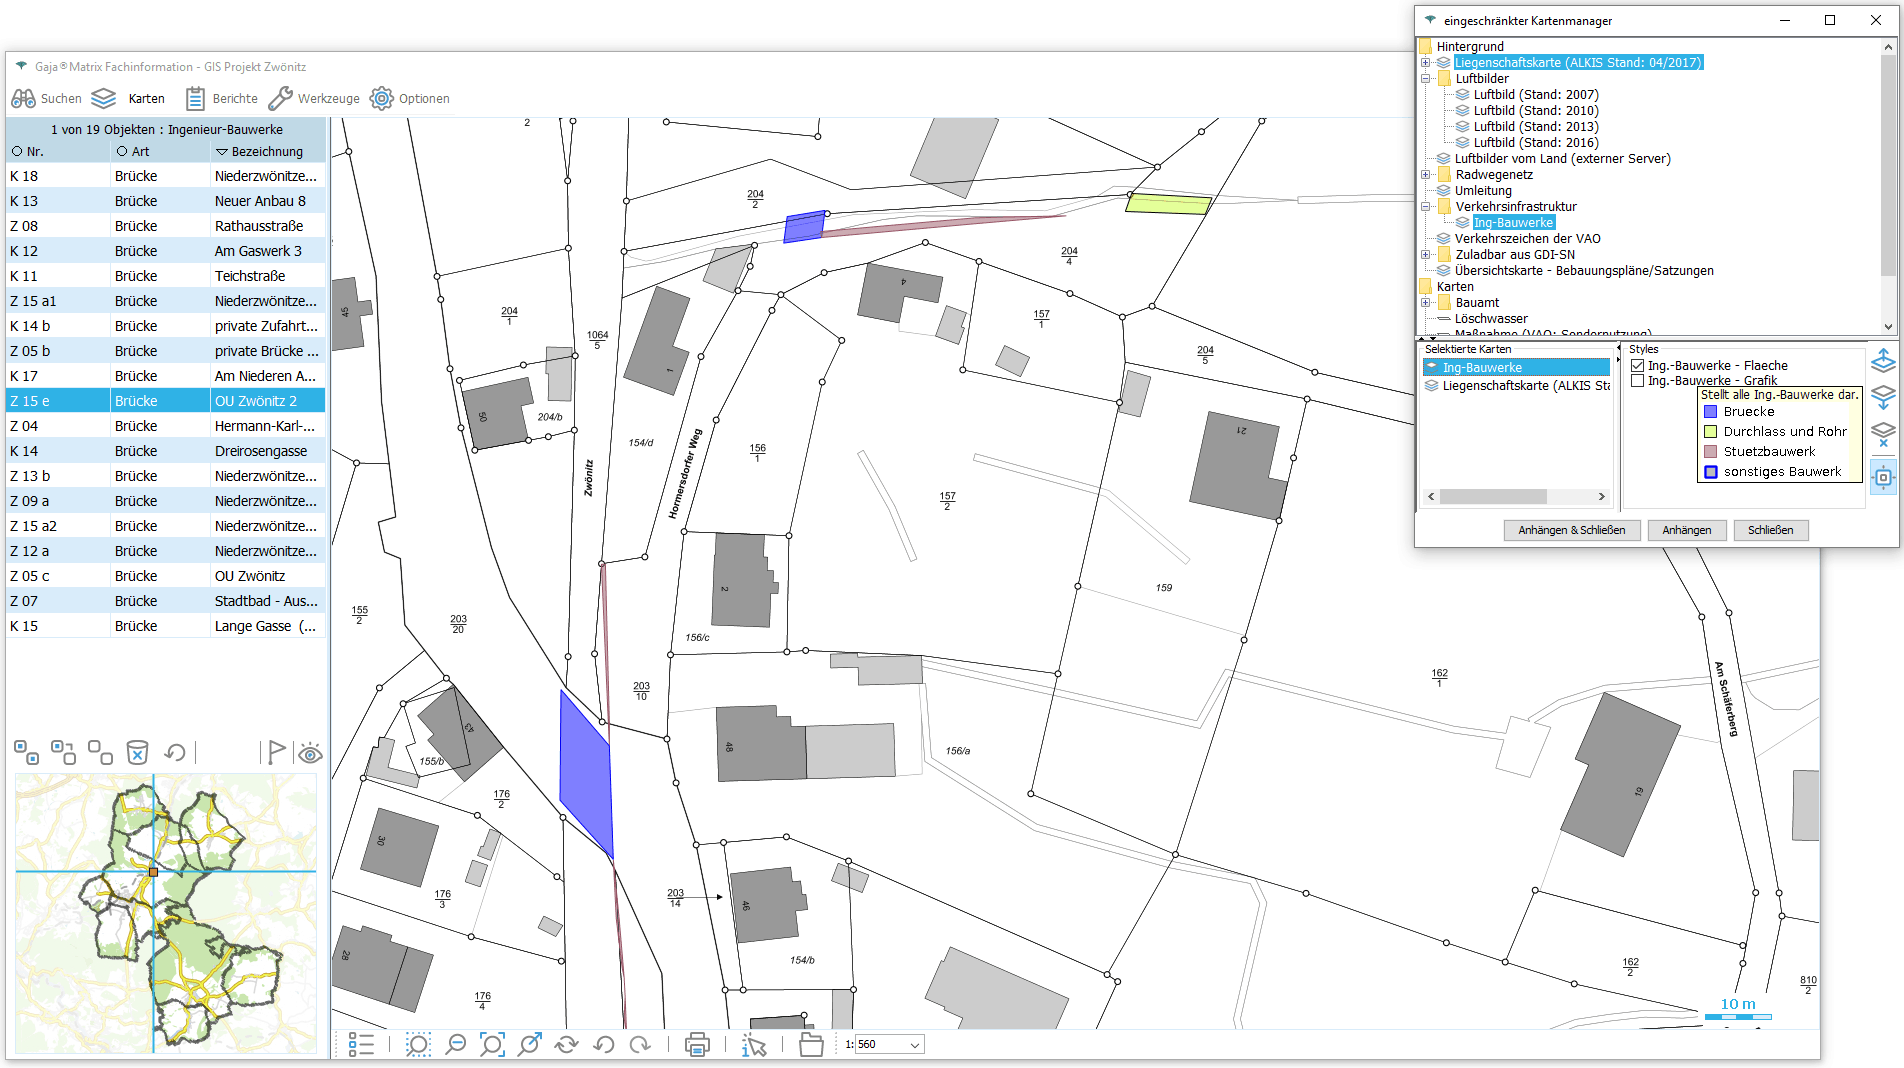
Task: Select row Z 05 c OU Zwönitz
Action: tap(166, 576)
